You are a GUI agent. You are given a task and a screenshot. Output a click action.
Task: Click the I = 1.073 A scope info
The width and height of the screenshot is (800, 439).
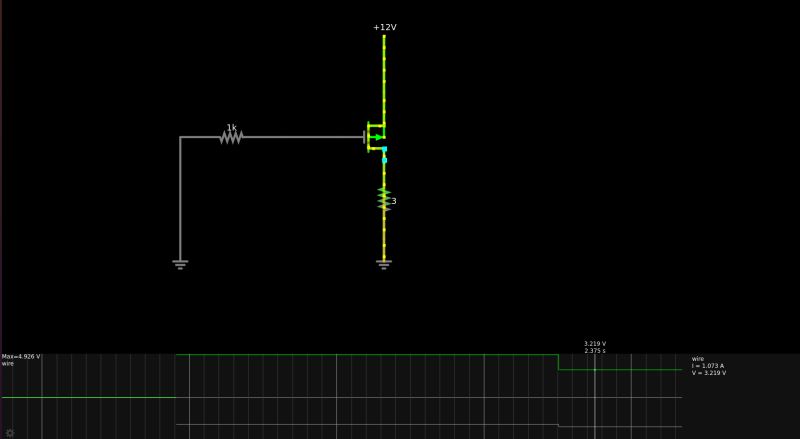click(708, 366)
